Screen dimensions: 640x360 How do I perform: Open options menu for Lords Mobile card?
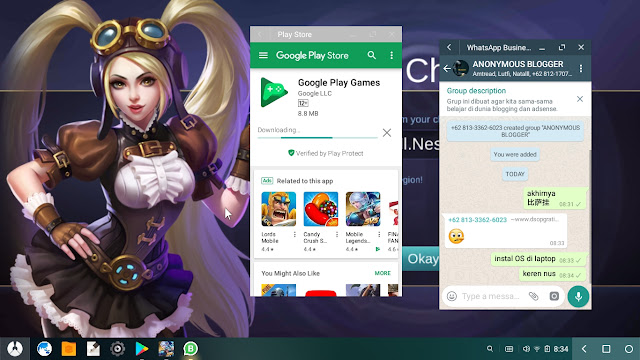point(295,235)
